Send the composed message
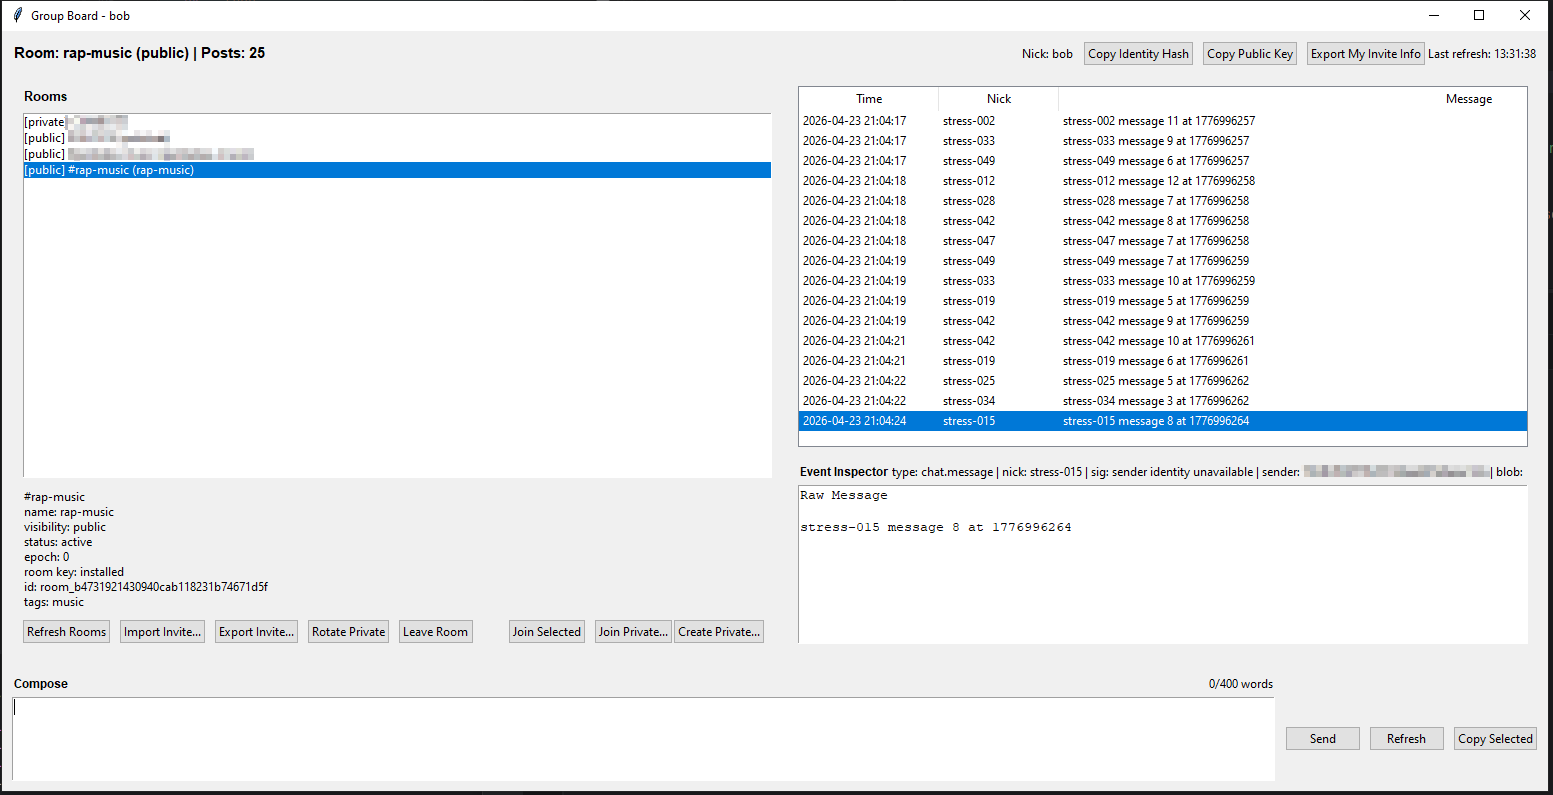Image resolution: width=1553 pixels, height=795 pixels. point(1322,739)
